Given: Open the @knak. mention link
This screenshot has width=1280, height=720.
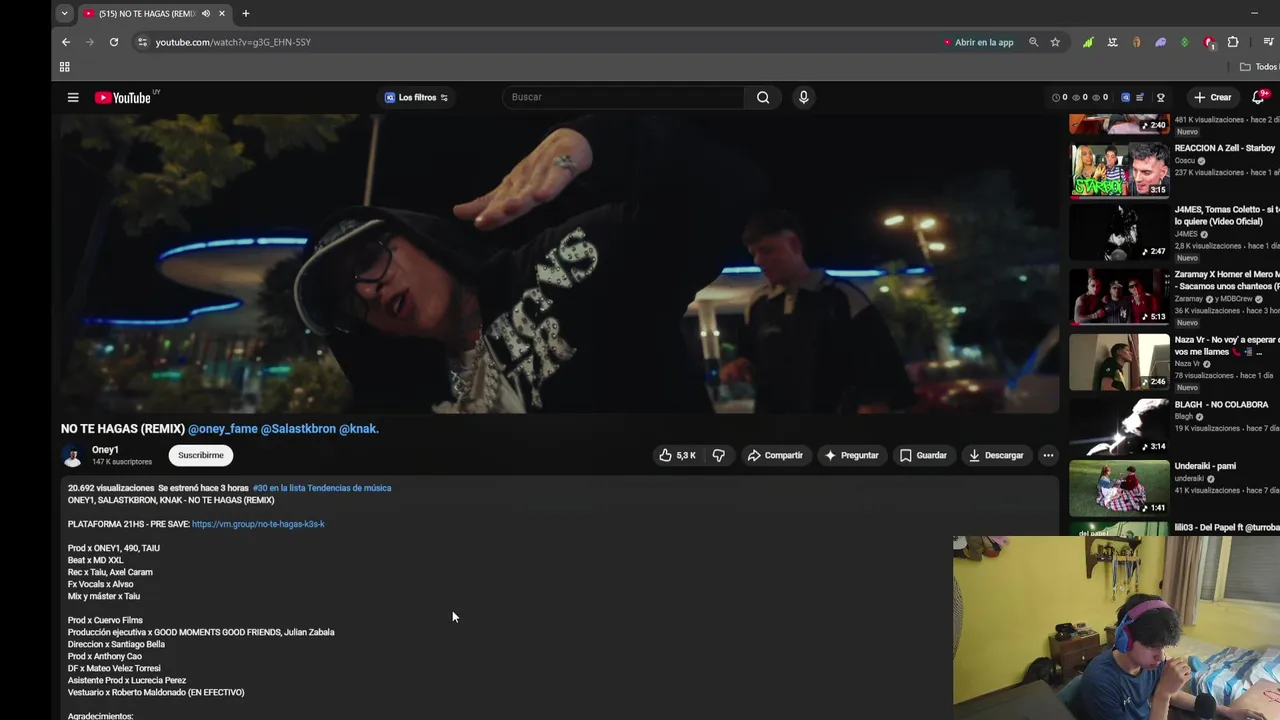Looking at the screenshot, I should [359, 428].
